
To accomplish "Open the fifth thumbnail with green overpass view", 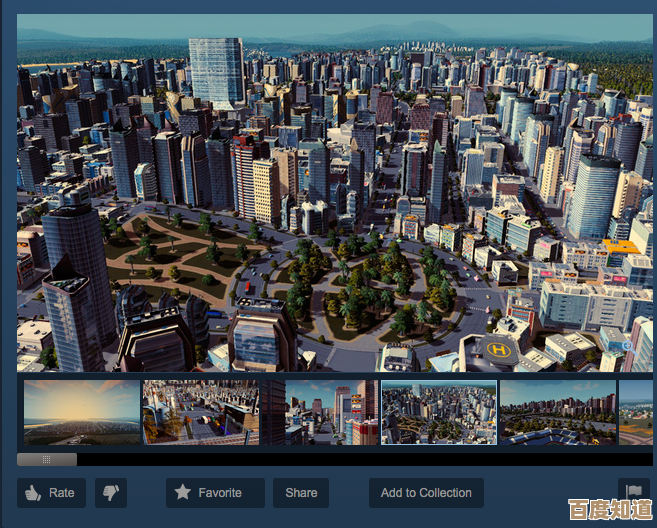I will pos(557,412).
